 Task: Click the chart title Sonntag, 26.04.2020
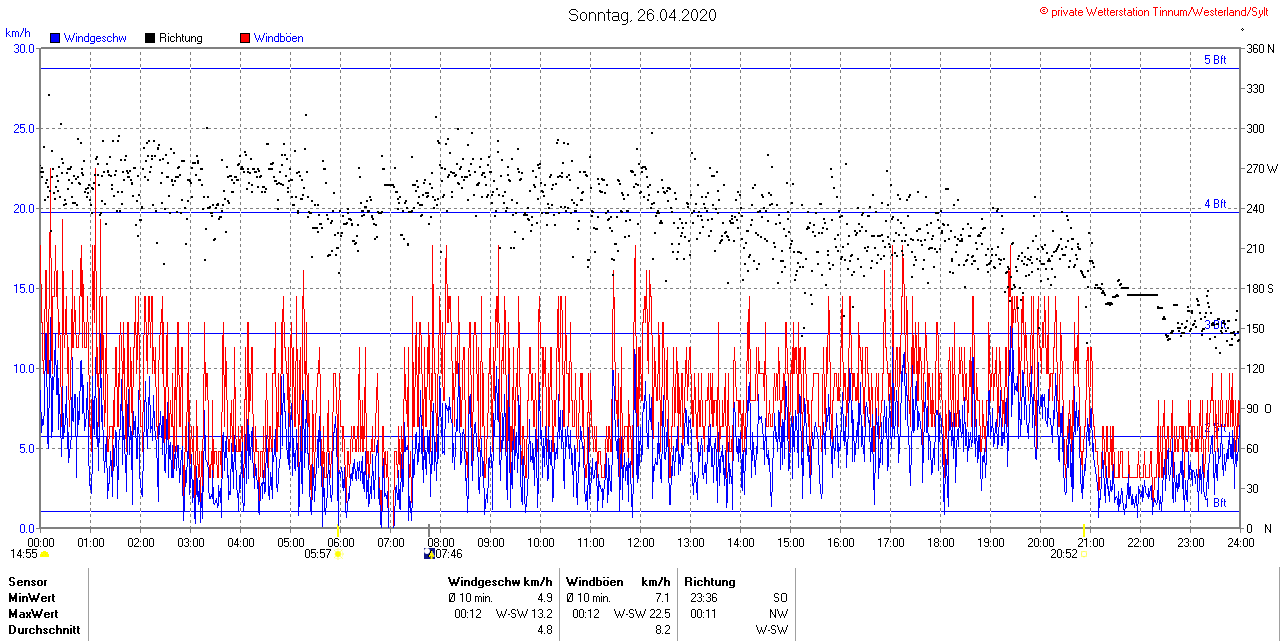click(642, 15)
